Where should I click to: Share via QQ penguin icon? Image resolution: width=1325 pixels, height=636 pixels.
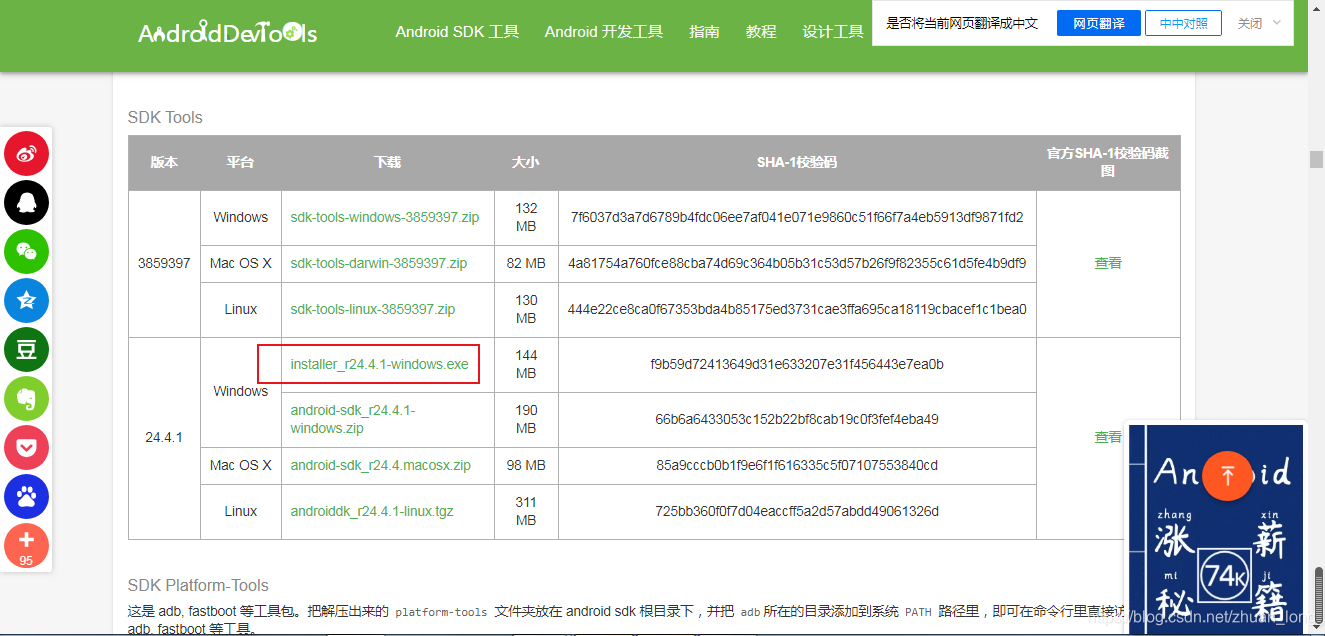coord(26,203)
